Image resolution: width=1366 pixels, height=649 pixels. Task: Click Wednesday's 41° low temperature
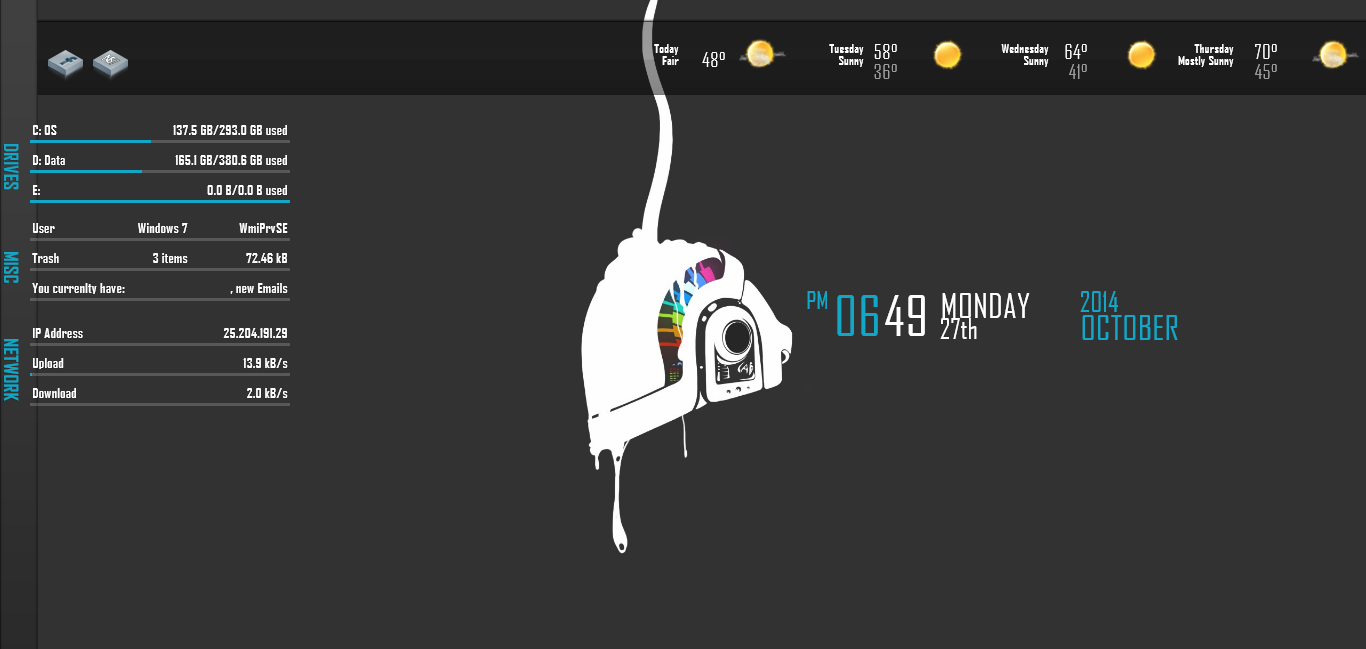tap(1077, 72)
